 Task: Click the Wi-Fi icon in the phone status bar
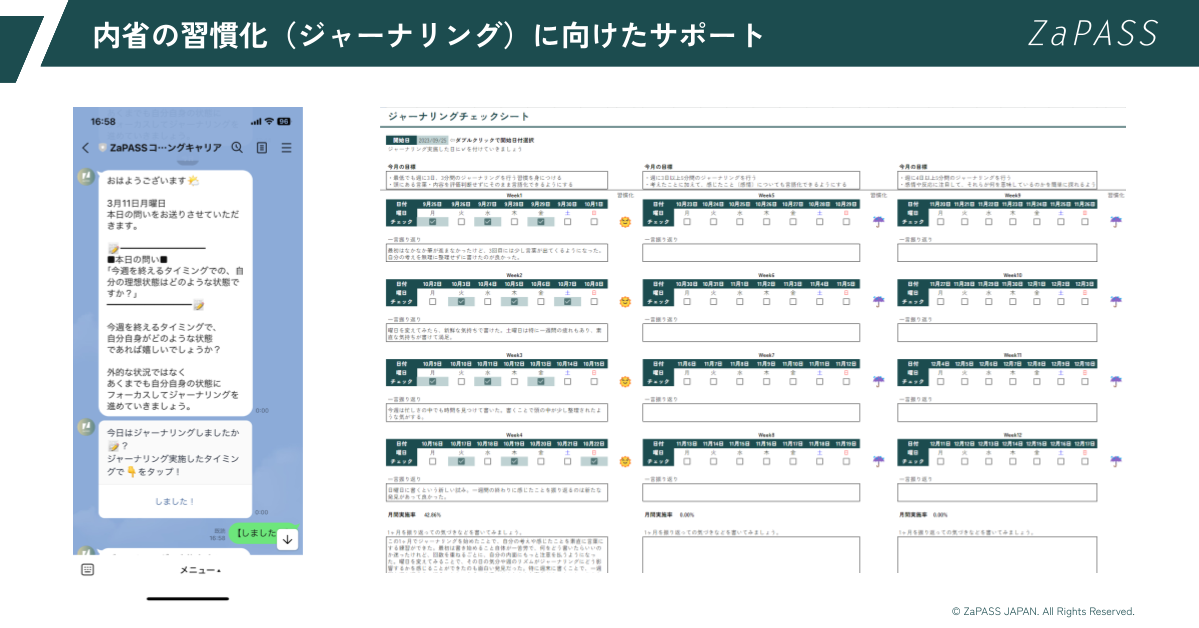(x=269, y=122)
